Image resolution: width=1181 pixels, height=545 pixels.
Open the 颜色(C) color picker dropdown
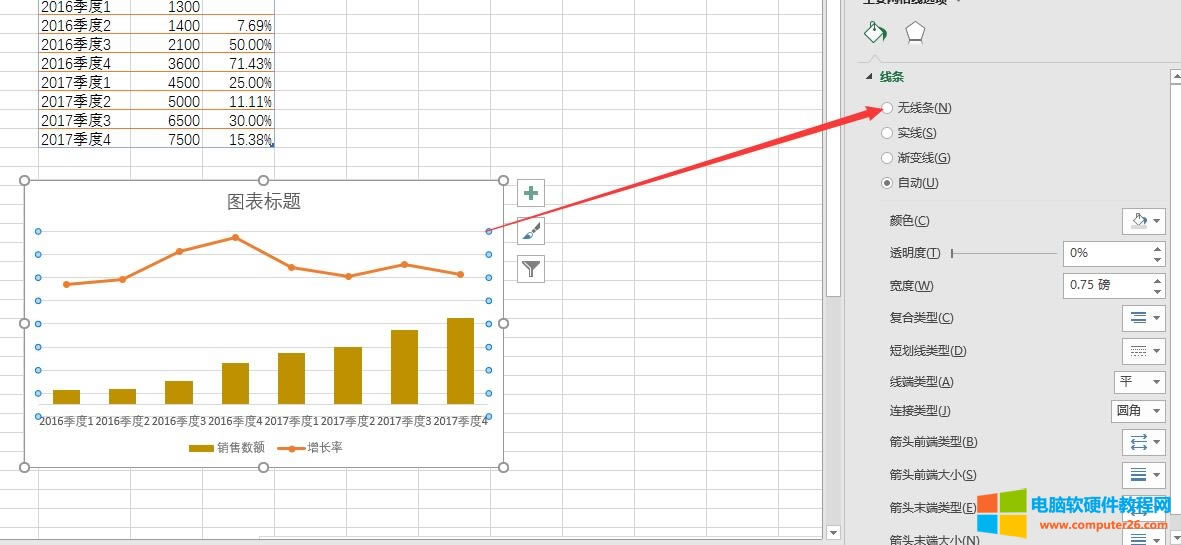1143,221
